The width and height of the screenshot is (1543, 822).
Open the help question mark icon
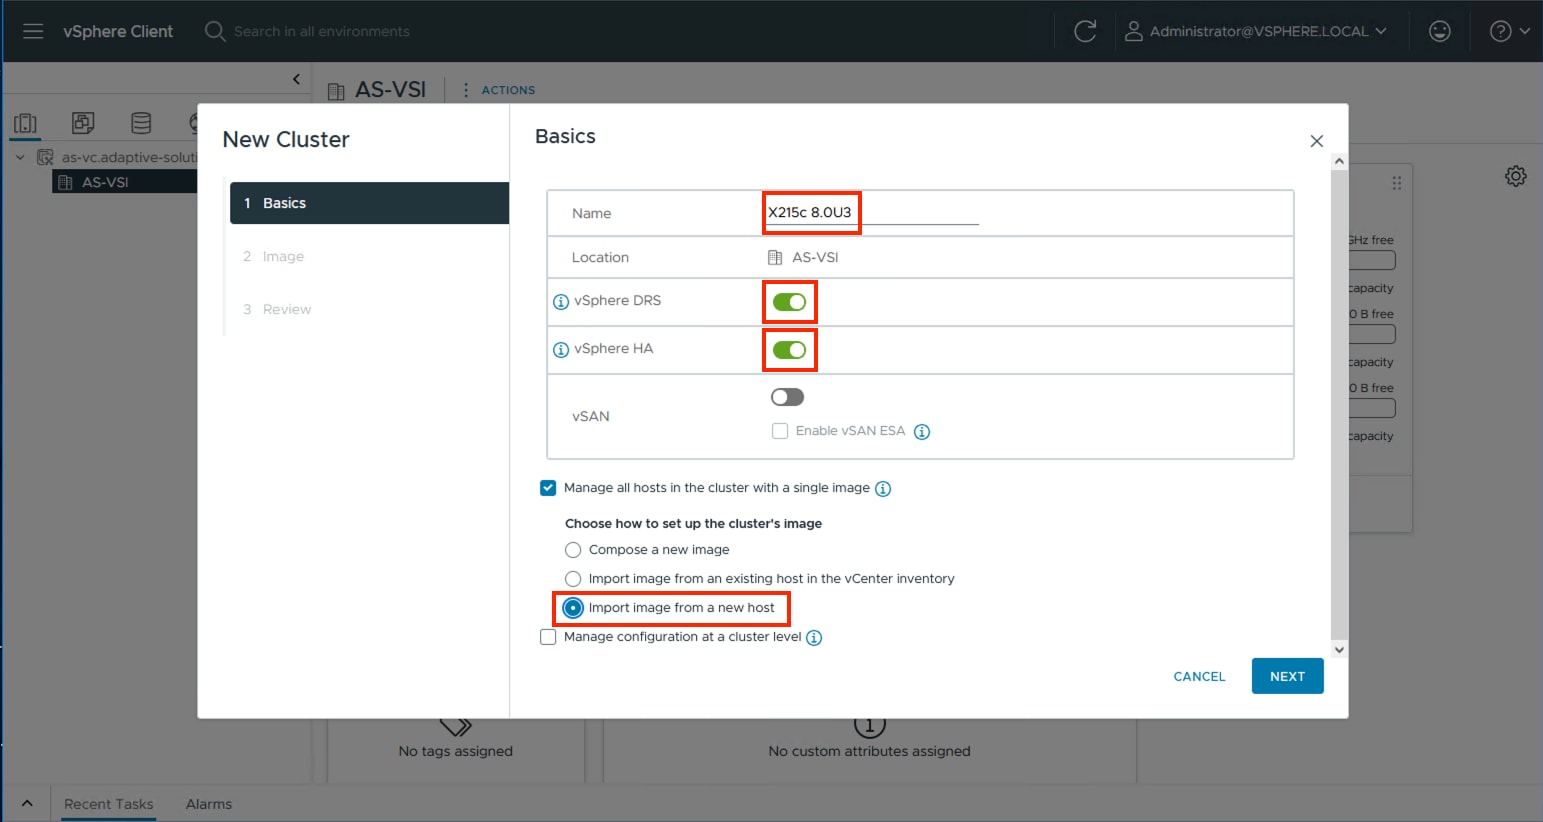[x=1498, y=31]
